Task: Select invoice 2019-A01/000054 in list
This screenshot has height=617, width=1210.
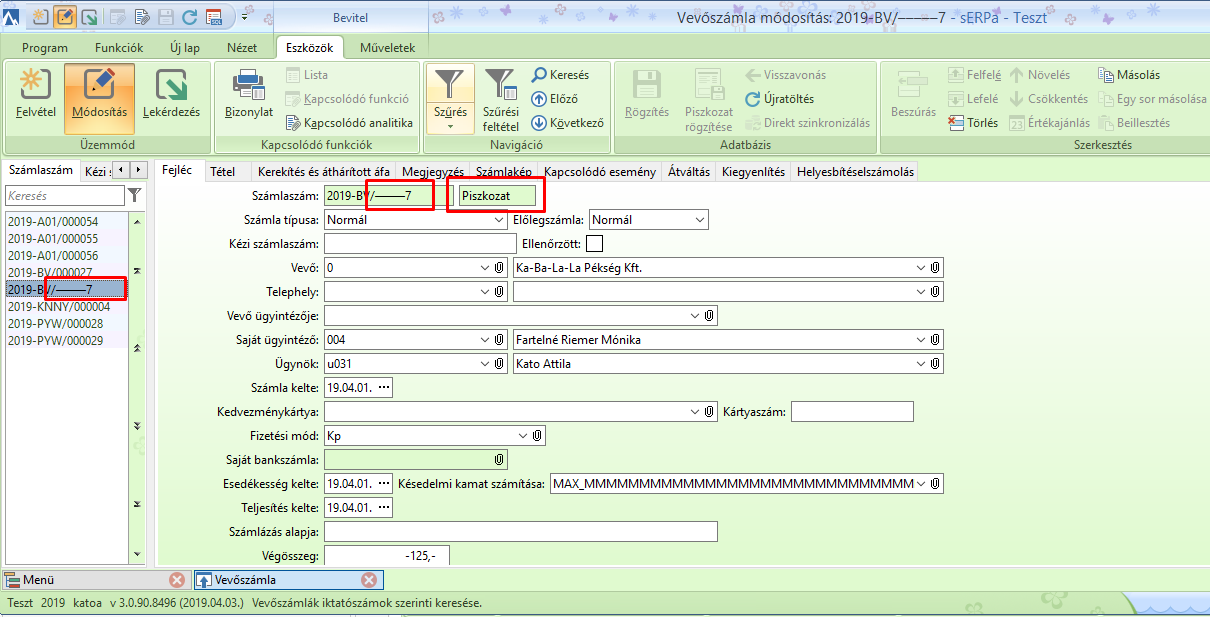Action: tap(65, 221)
